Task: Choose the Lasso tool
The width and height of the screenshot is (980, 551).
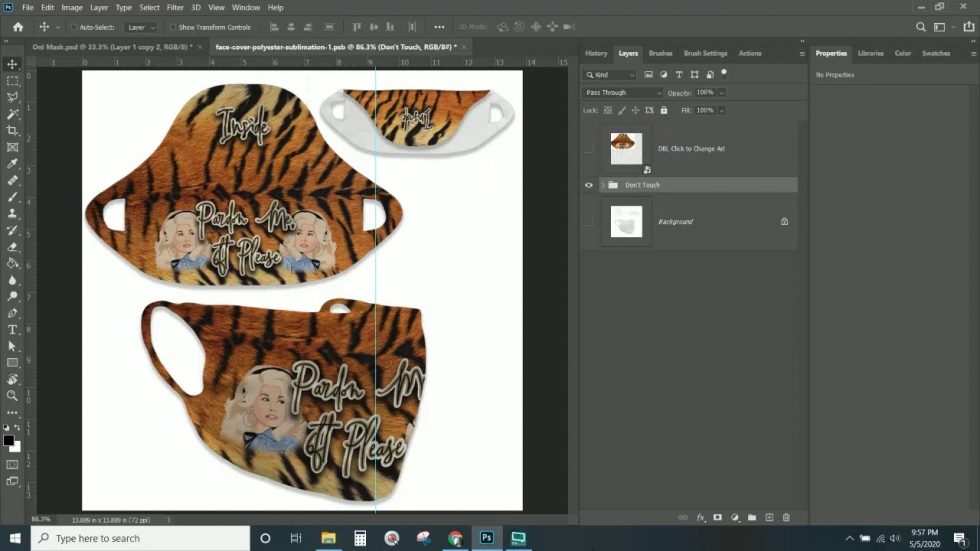Action: [x=13, y=97]
